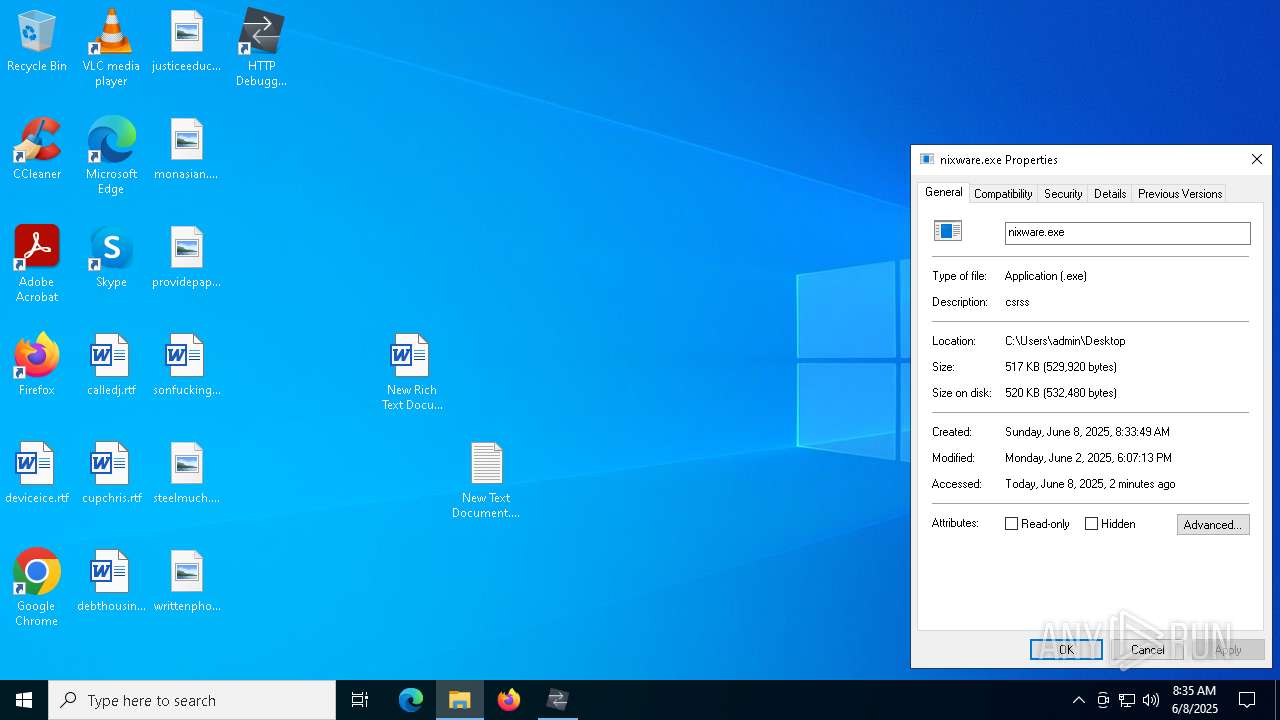
Task: Open the Recycle Bin desktop icon
Action: 37,41
